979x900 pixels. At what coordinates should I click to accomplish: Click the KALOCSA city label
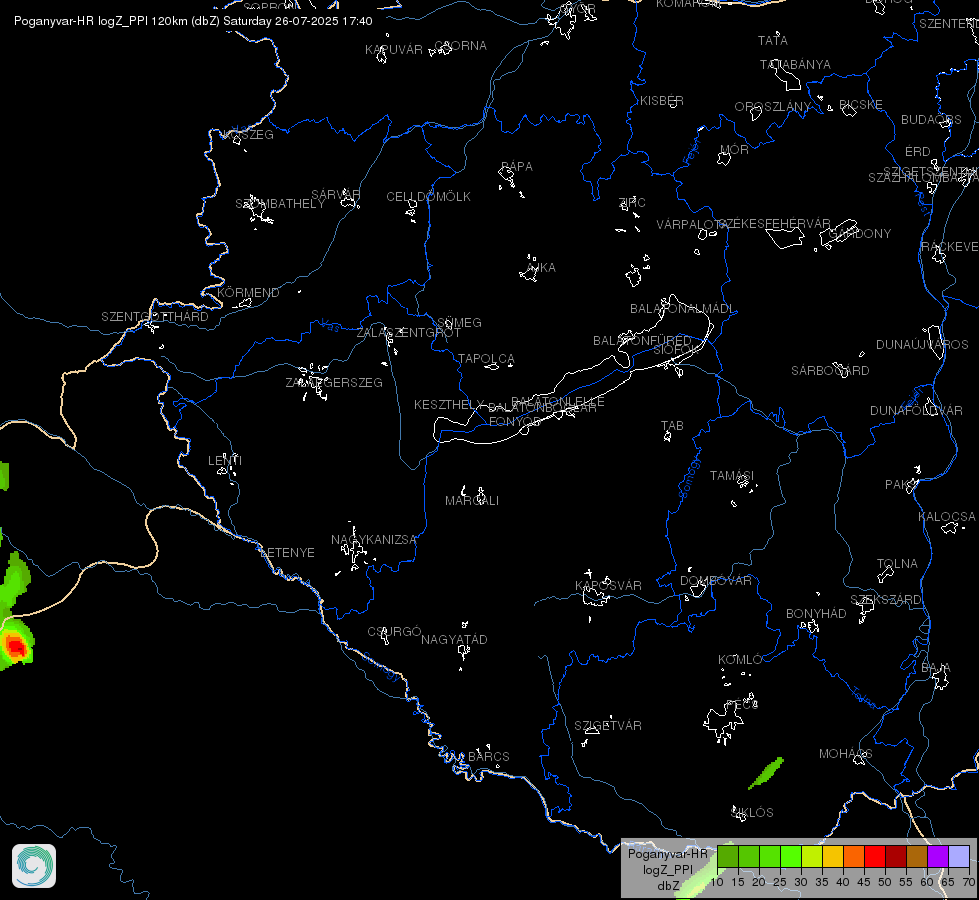(x=947, y=517)
